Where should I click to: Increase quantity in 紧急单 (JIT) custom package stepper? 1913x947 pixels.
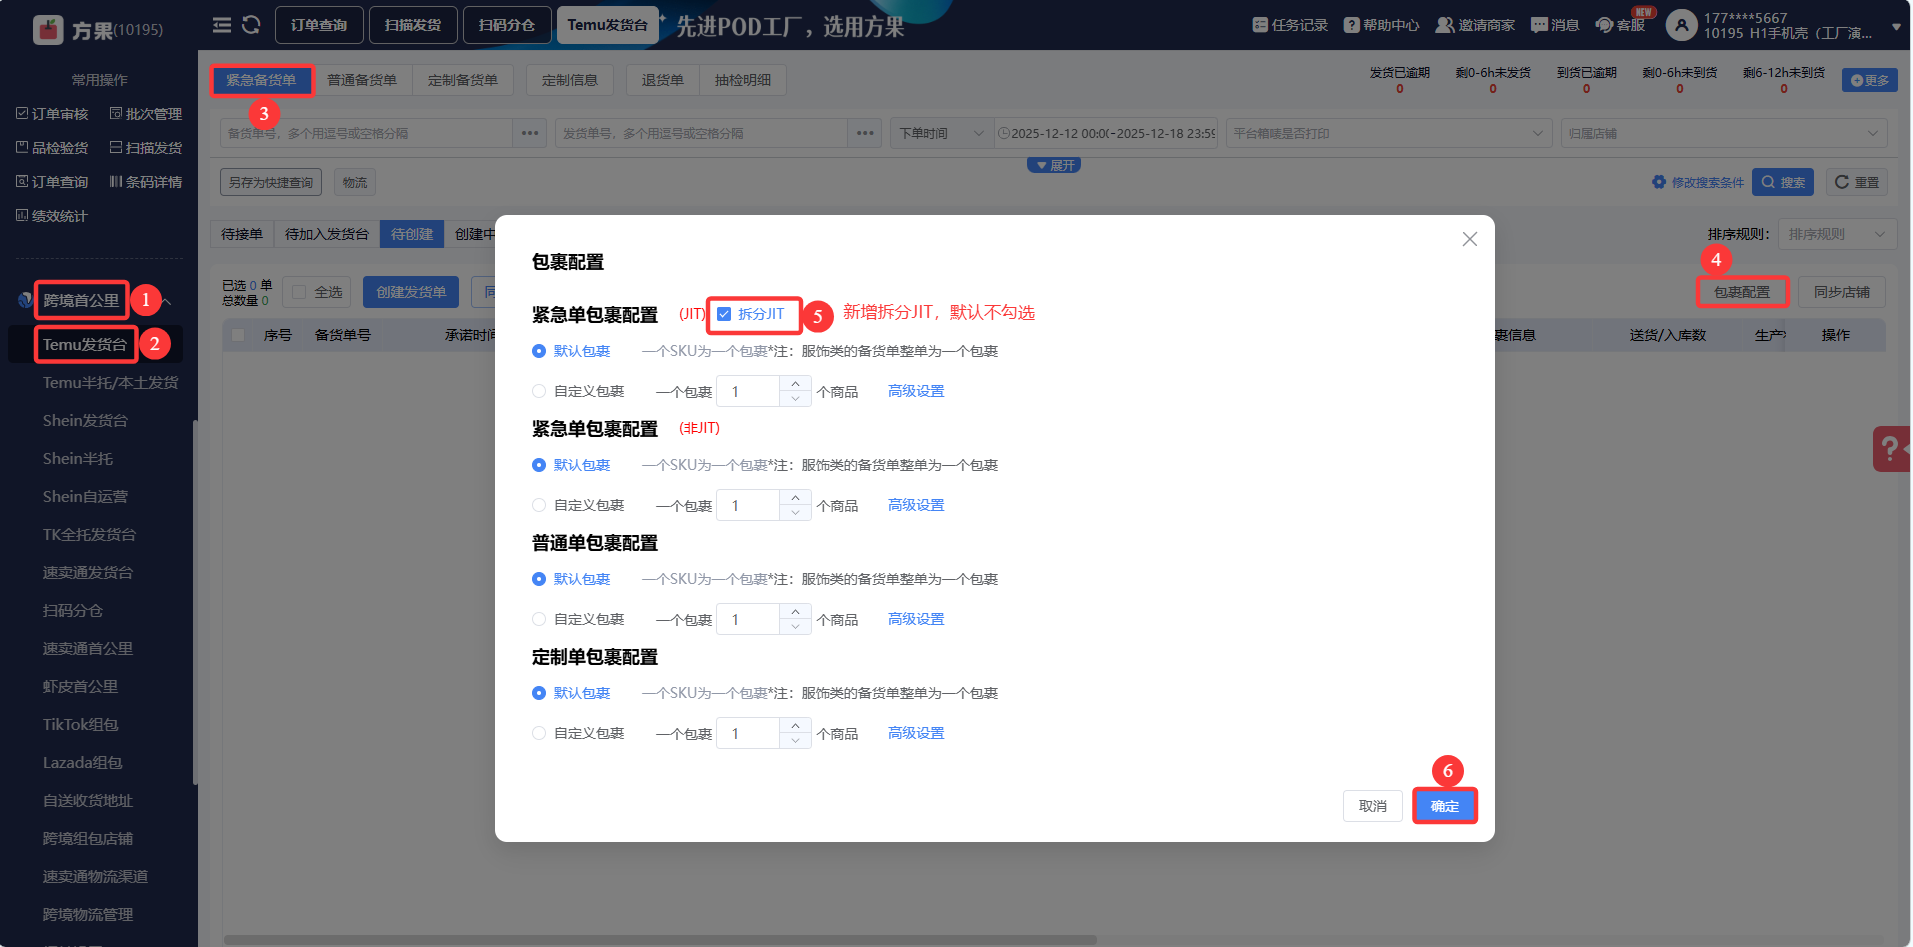coord(795,384)
